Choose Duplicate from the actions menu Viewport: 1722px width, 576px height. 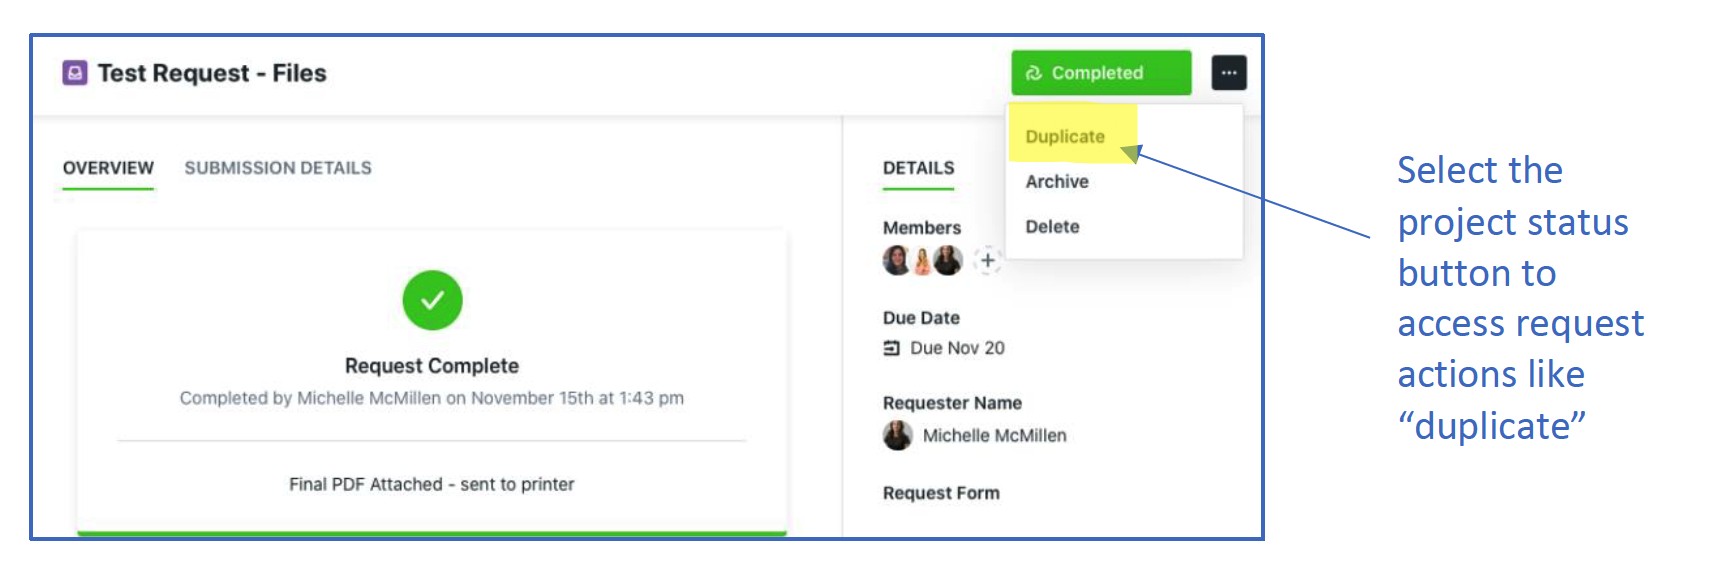[1065, 137]
